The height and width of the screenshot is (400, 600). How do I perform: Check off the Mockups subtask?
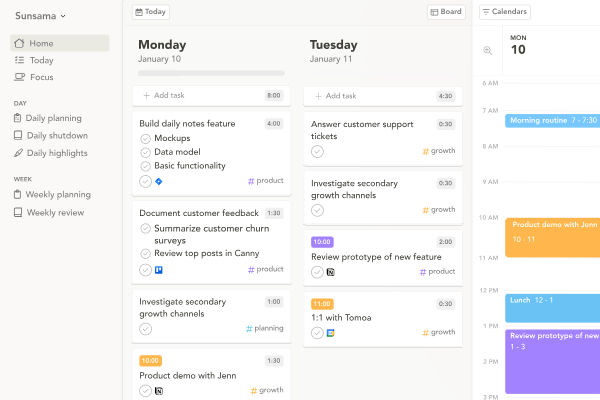(x=146, y=138)
